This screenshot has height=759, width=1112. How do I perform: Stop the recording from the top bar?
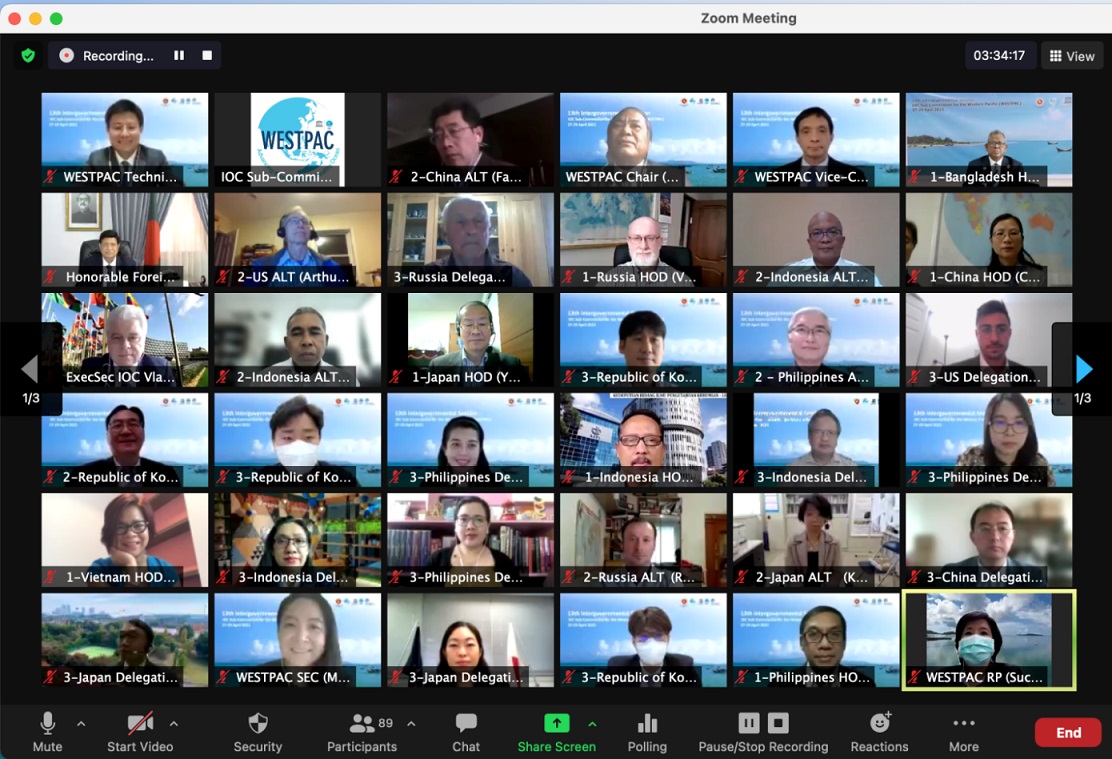[207, 55]
